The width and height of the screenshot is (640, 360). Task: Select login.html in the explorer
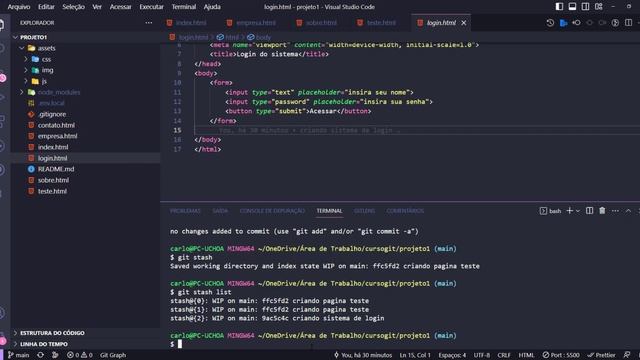[x=52, y=158]
